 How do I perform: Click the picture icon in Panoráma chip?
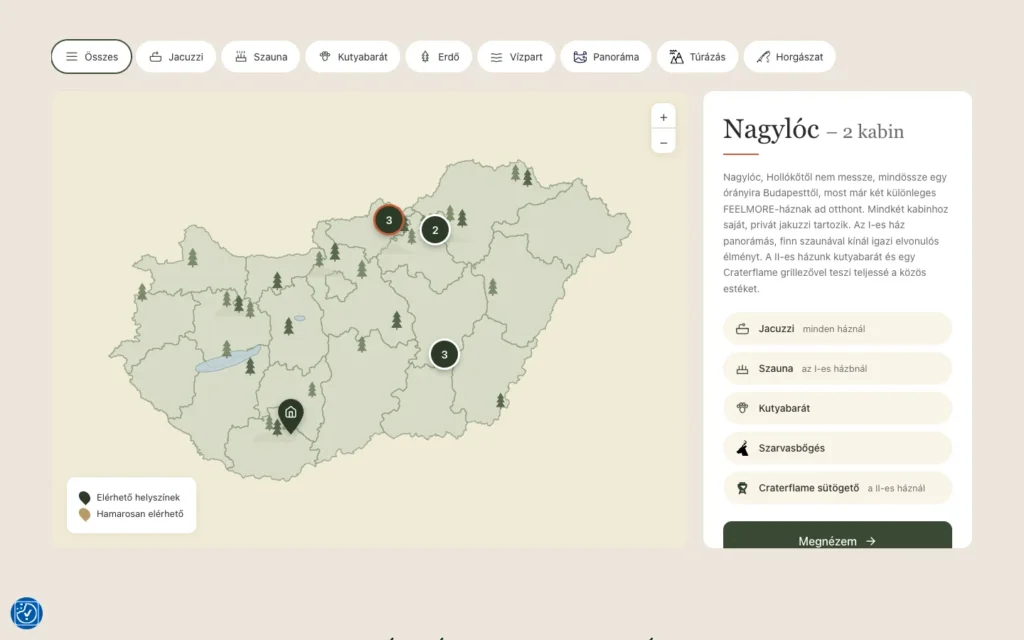pos(580,57)
